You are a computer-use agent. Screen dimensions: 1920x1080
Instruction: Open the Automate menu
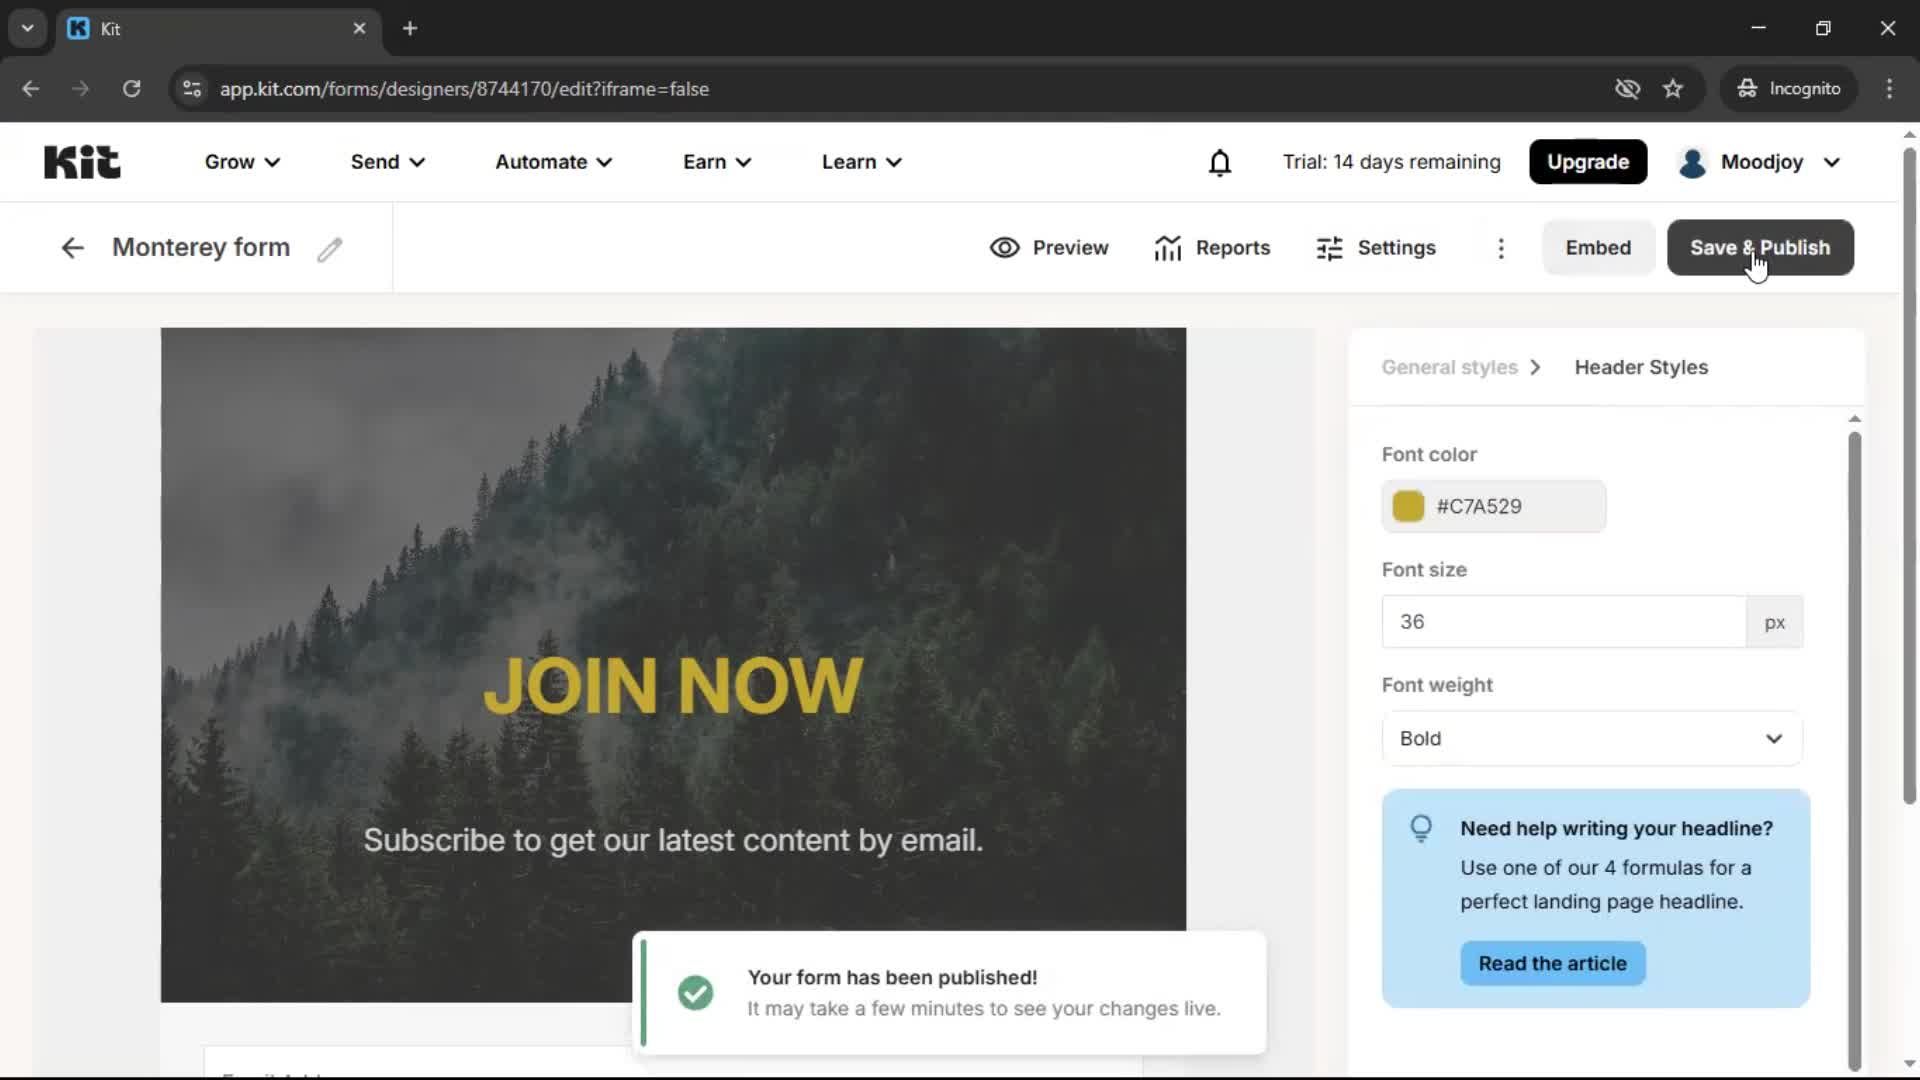tap(552, 161)
